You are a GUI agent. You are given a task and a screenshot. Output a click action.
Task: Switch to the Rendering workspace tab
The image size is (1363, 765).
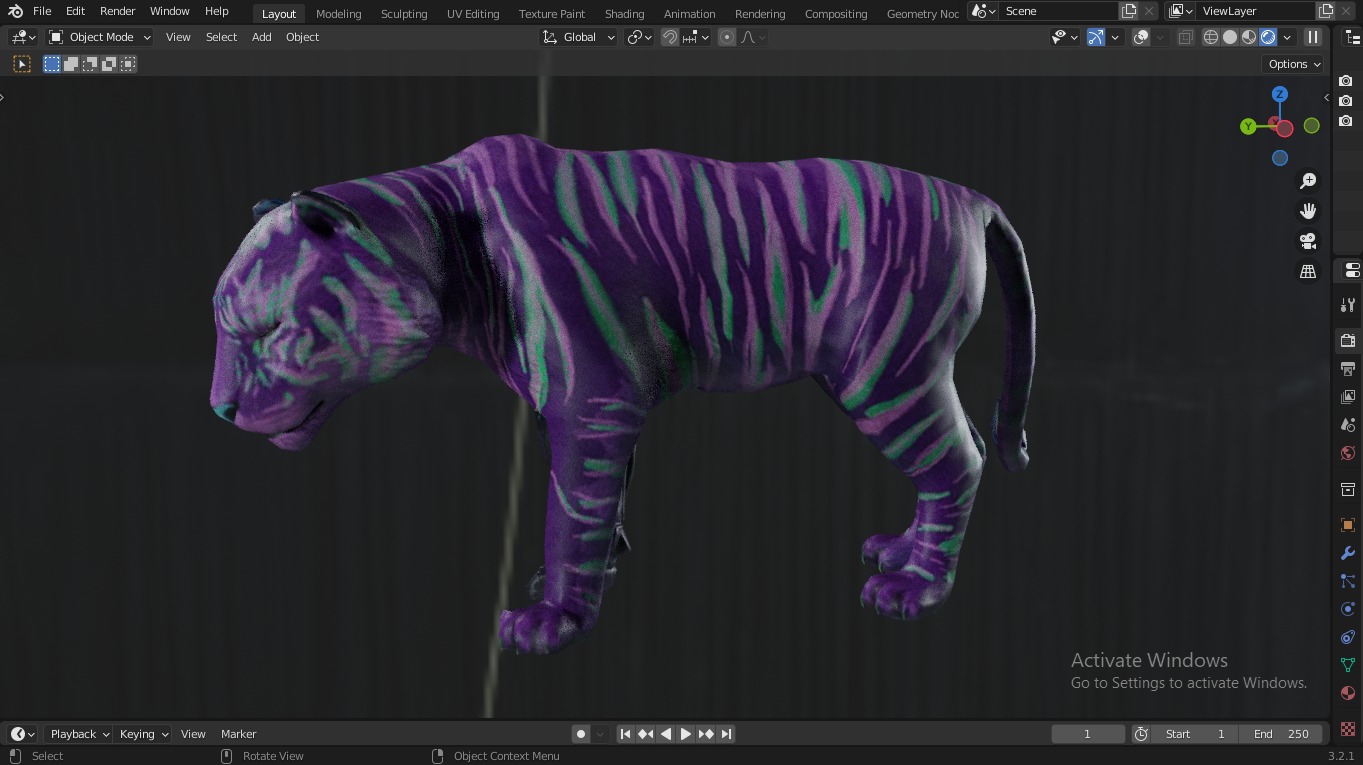760,14
